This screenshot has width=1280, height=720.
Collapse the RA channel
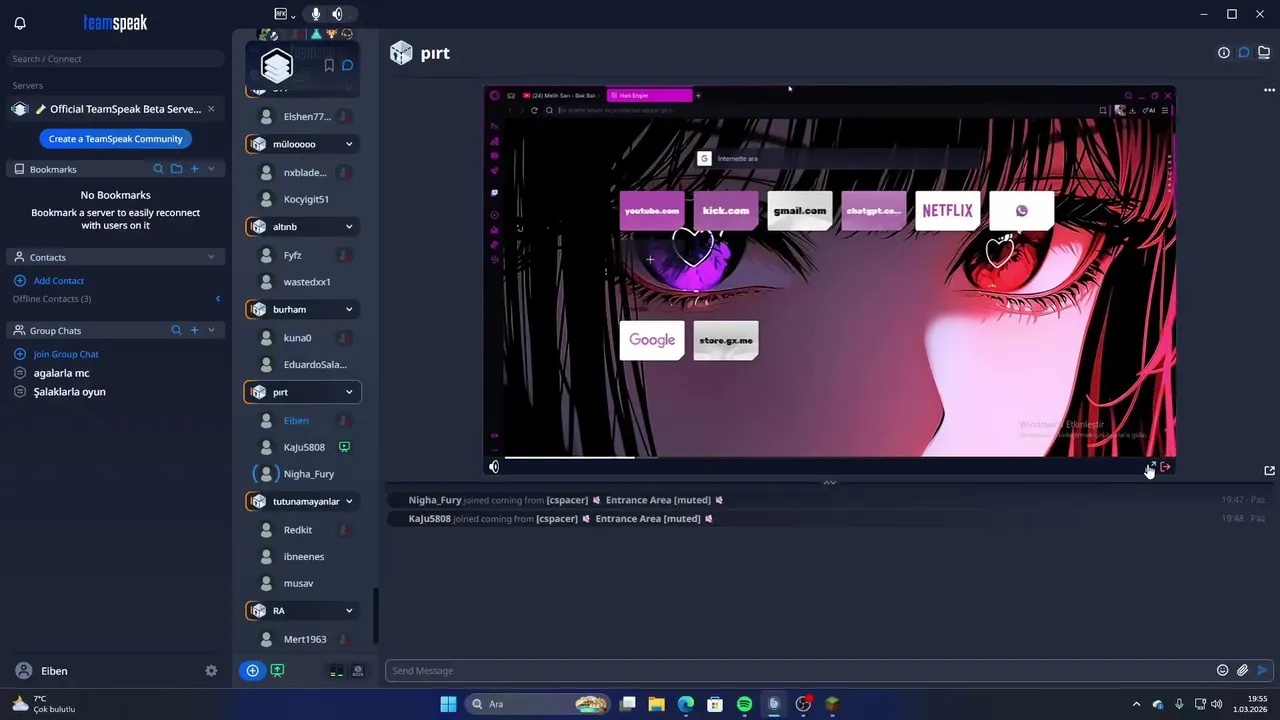[x=349, y=610]
